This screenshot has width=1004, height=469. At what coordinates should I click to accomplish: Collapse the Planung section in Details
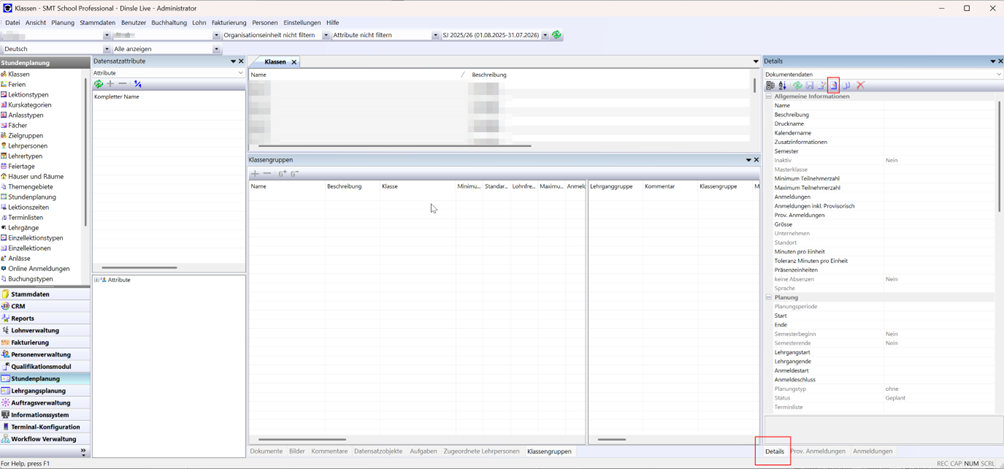click(769, 297)
